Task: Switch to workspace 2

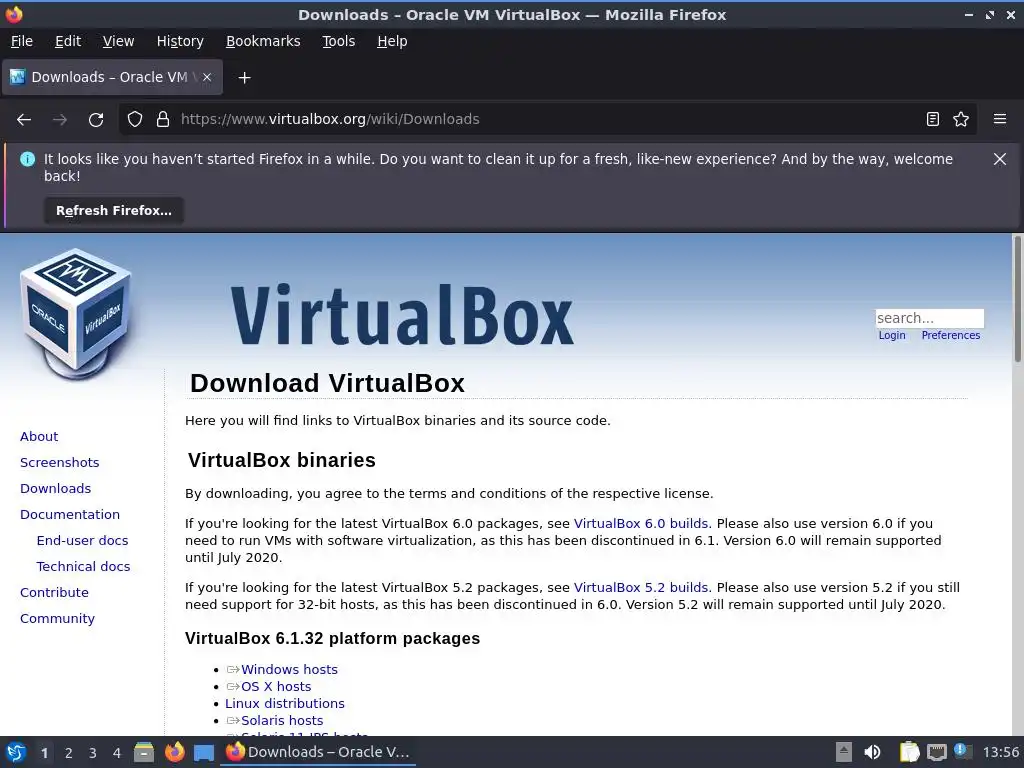Action: pyautogui.click(x=69, y=753)
